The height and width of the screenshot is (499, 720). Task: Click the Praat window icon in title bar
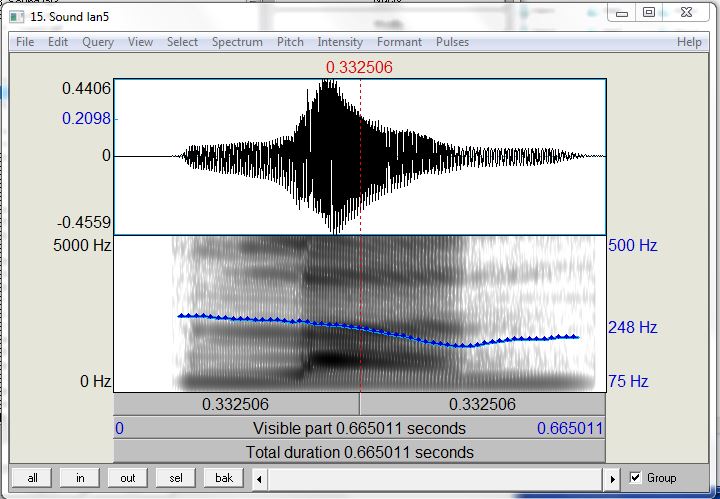coord(17,17)
